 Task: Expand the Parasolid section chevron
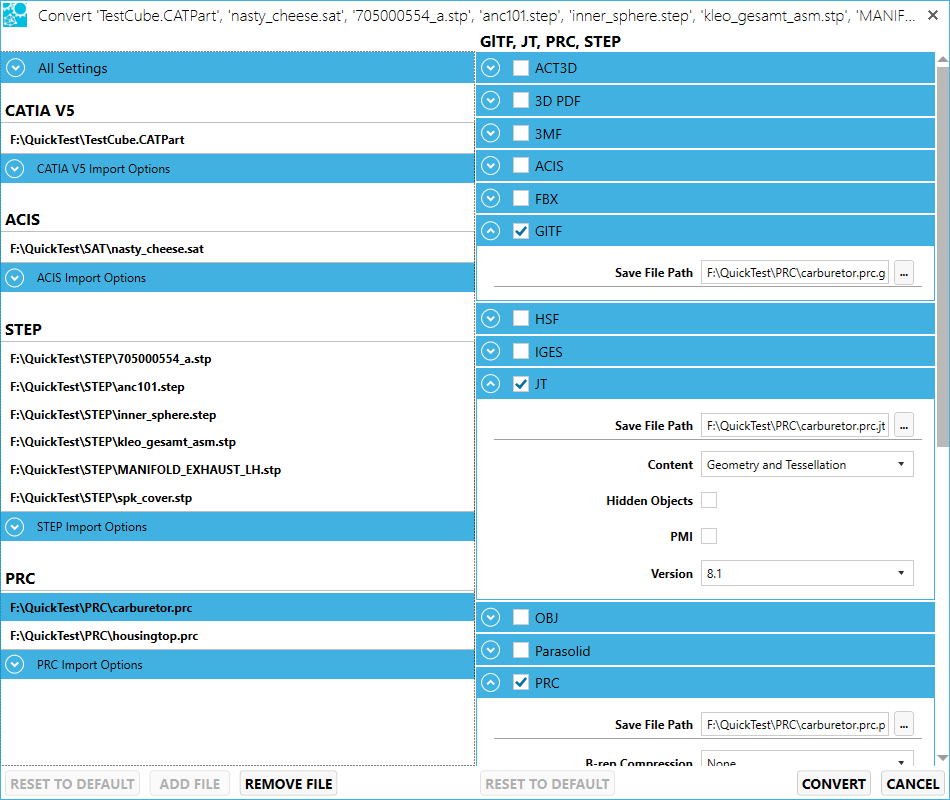point(490,651)
